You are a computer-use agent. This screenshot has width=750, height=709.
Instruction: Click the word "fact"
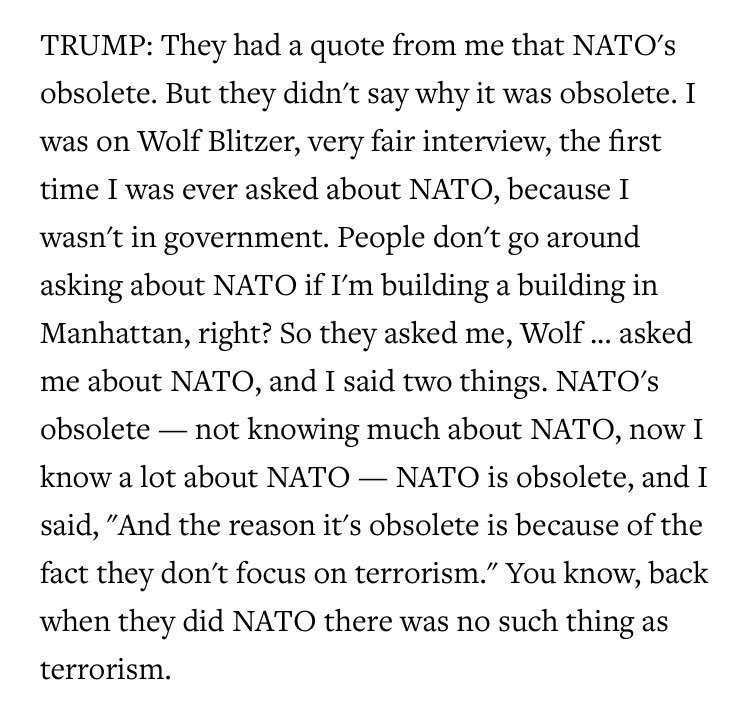pyautogui.click(x=65, y=573)
